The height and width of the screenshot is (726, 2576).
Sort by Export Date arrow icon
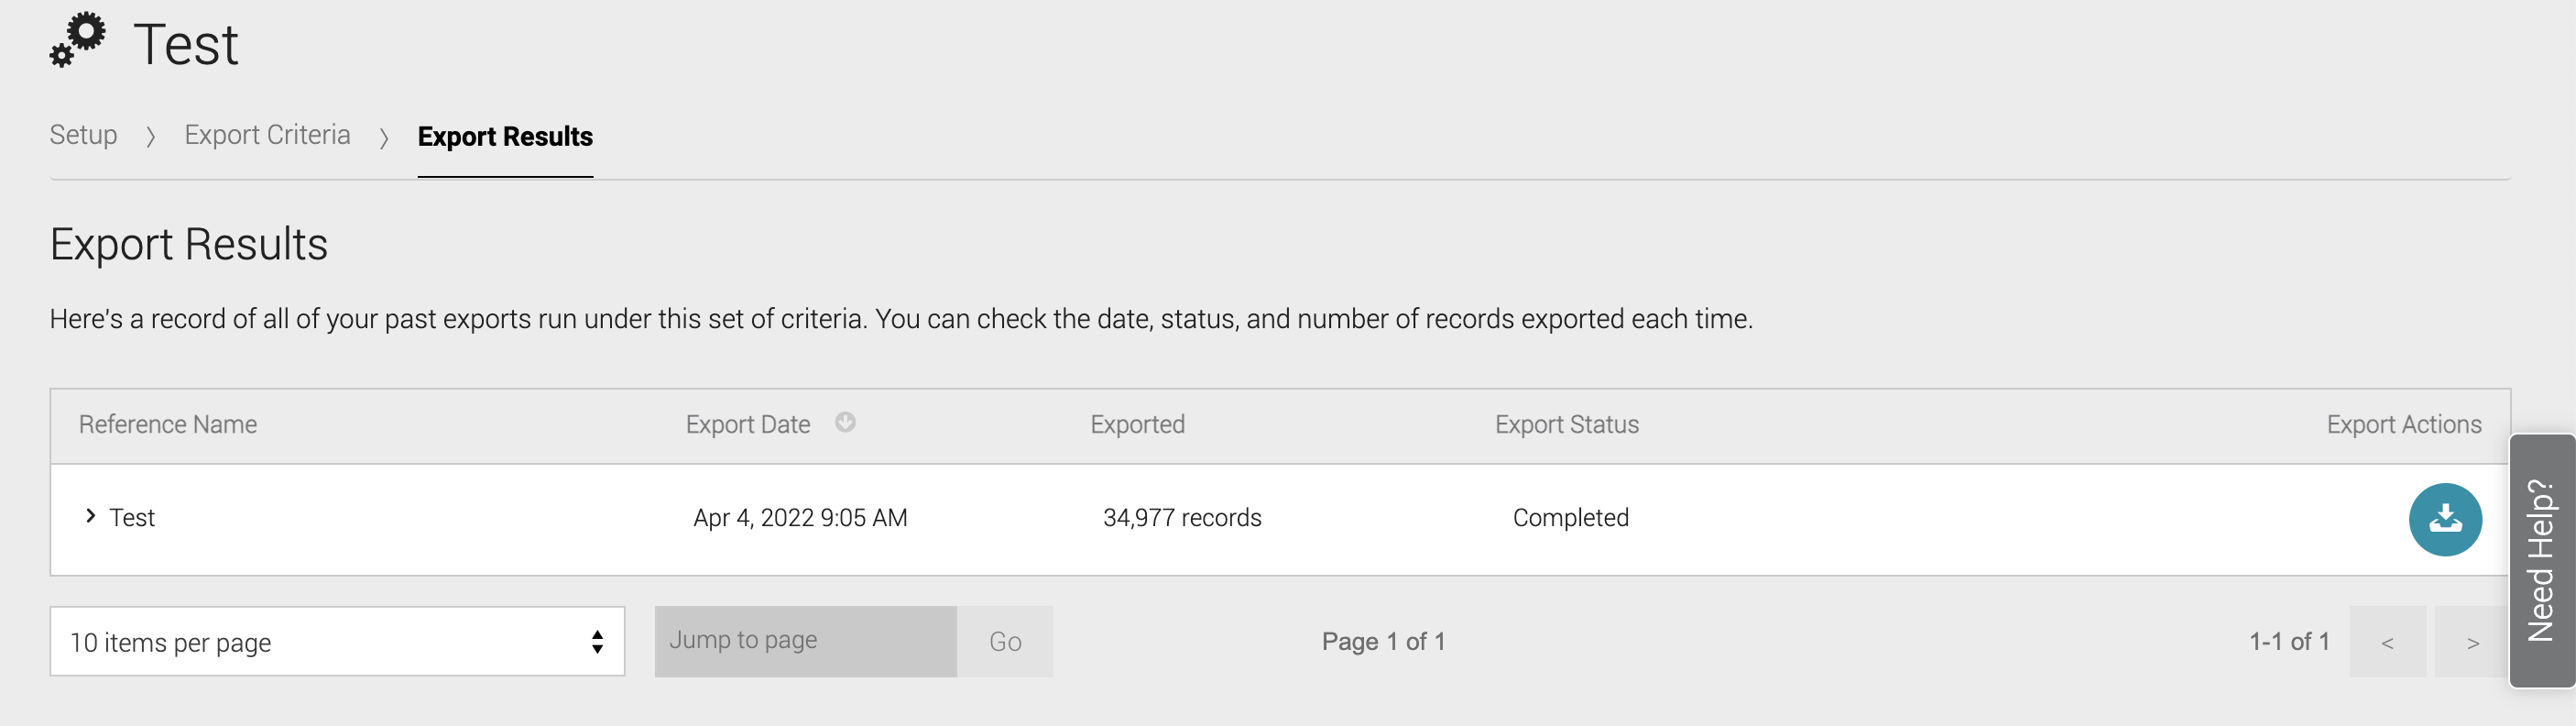[x=845, y=422]
